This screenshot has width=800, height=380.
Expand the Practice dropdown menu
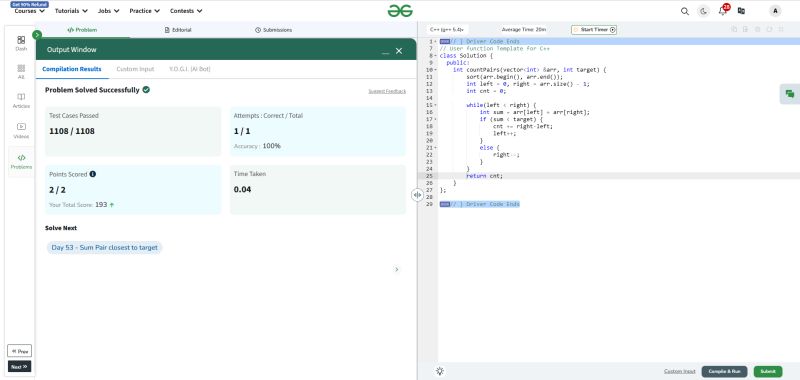click(144, 11)
